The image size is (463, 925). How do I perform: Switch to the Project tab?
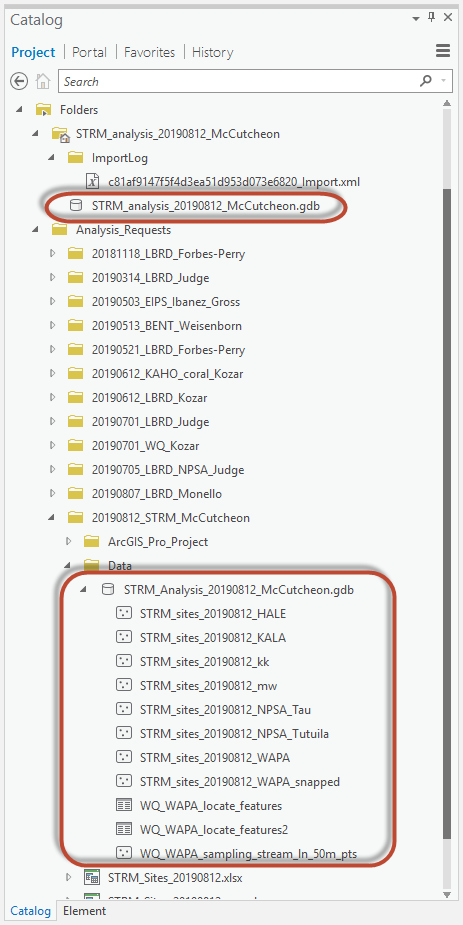click(x=33, y=52)
